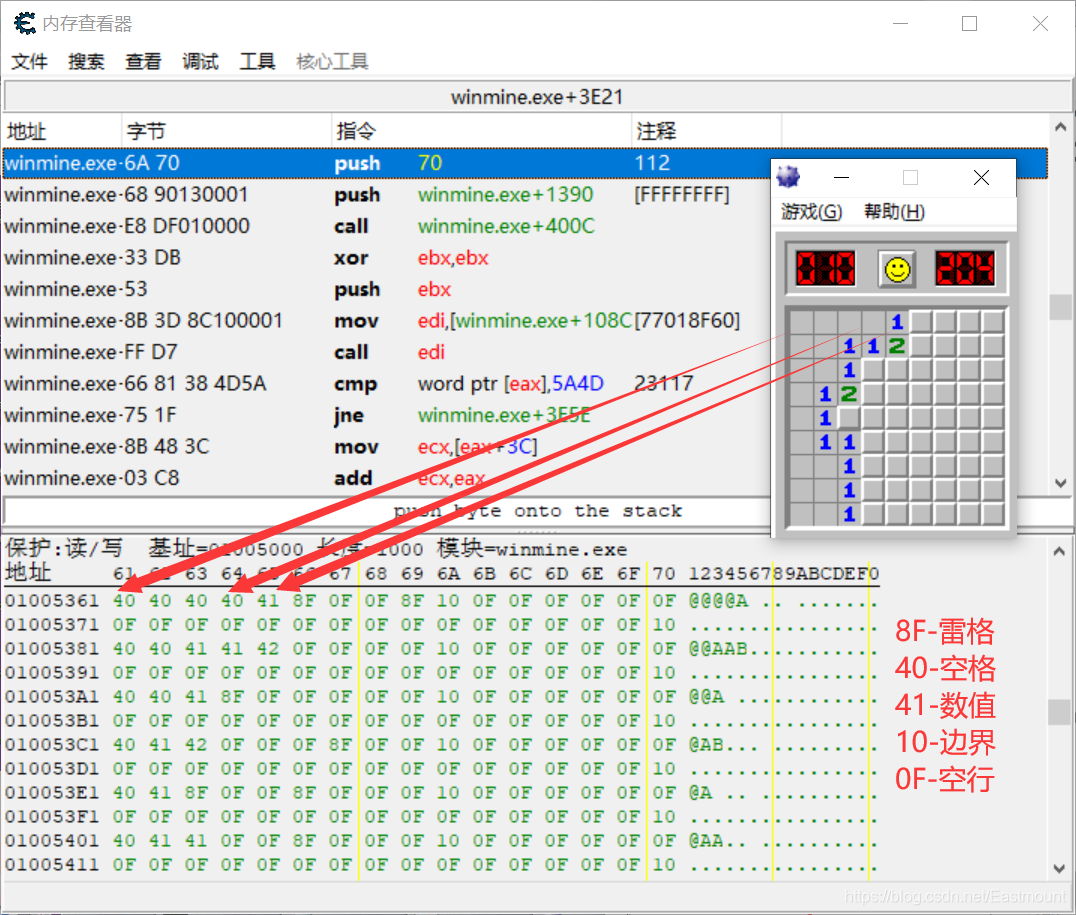Click the top-right unrevealed Minesweeper cell
The width and height of the screenshot is (1076, 915).
click(x=993, y=322)
